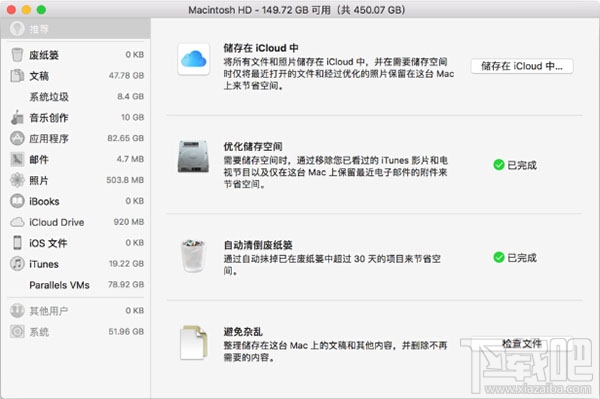Click the Macintosh HD window title
The image size is (600, 399).
tap(297, 10)
